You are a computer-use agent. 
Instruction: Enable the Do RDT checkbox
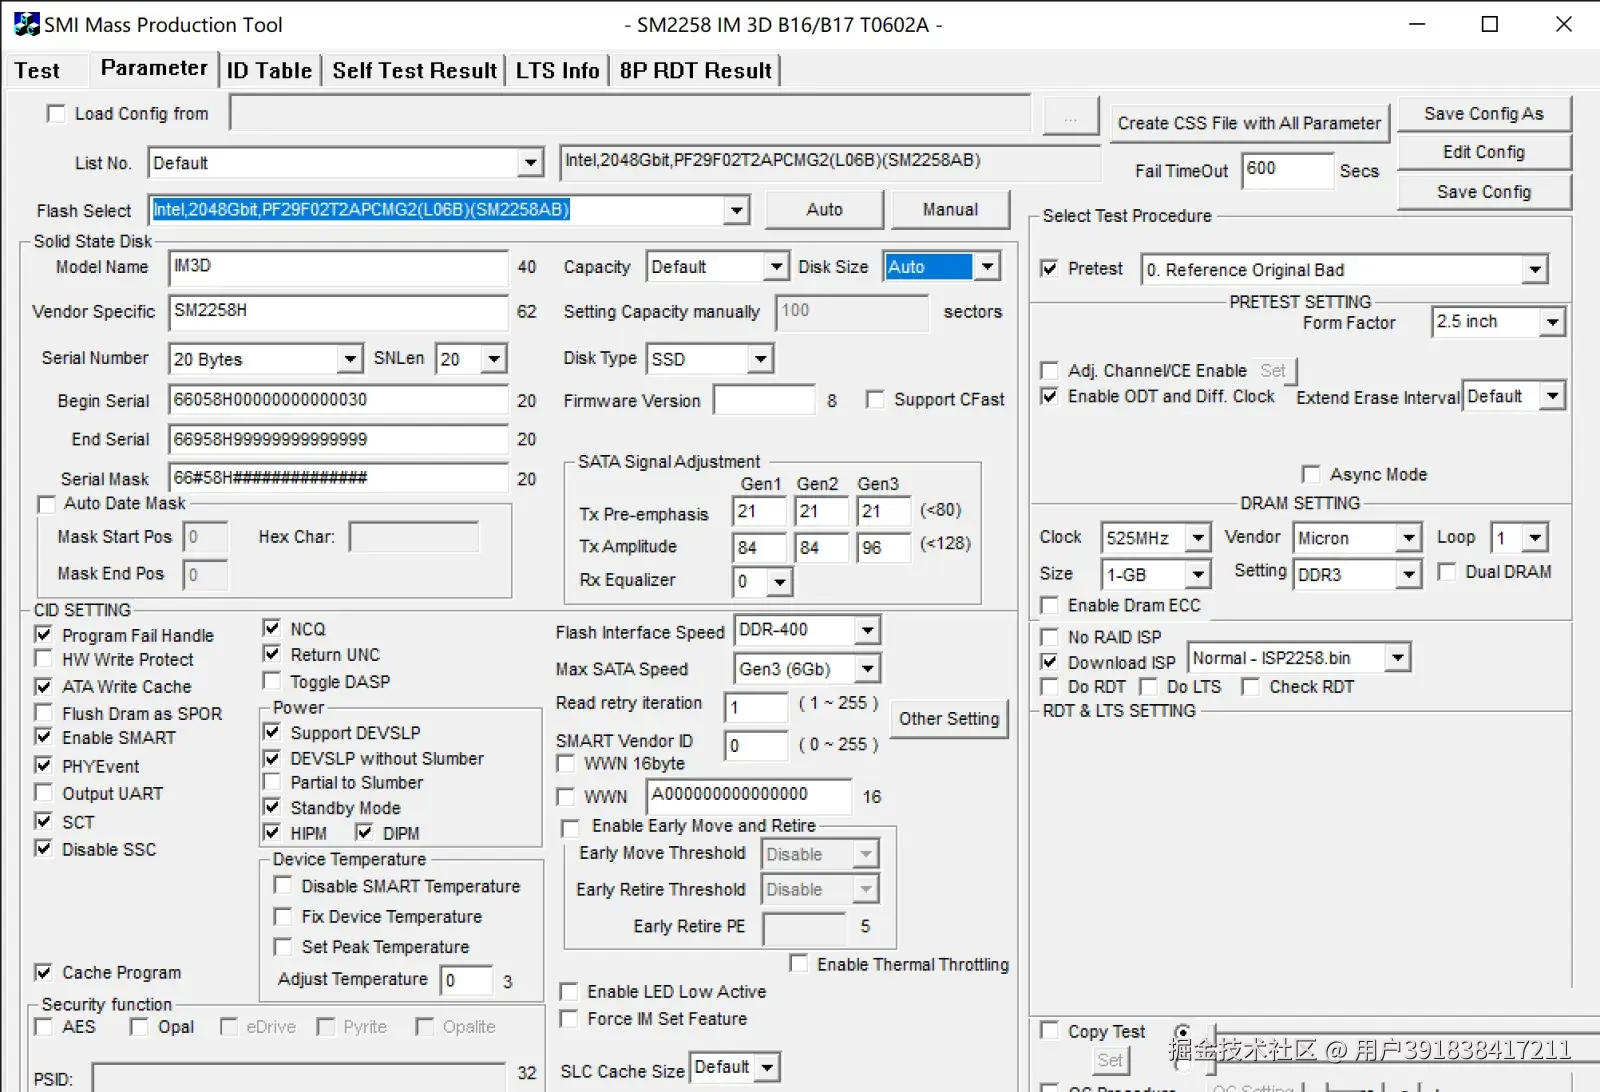pyautogui.click(x=1049, y=687)
